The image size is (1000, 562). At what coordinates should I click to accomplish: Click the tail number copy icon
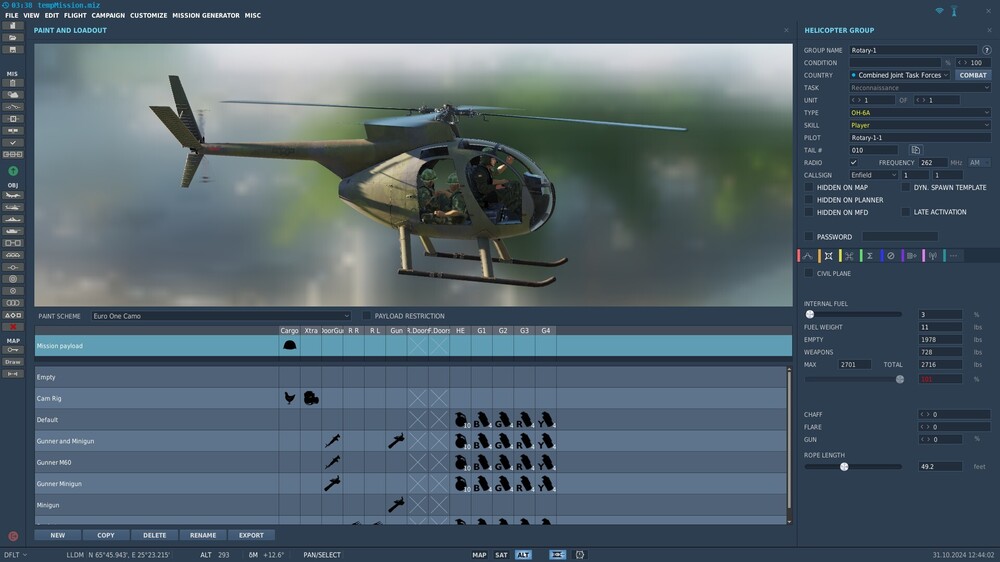(x=915, y=150)
